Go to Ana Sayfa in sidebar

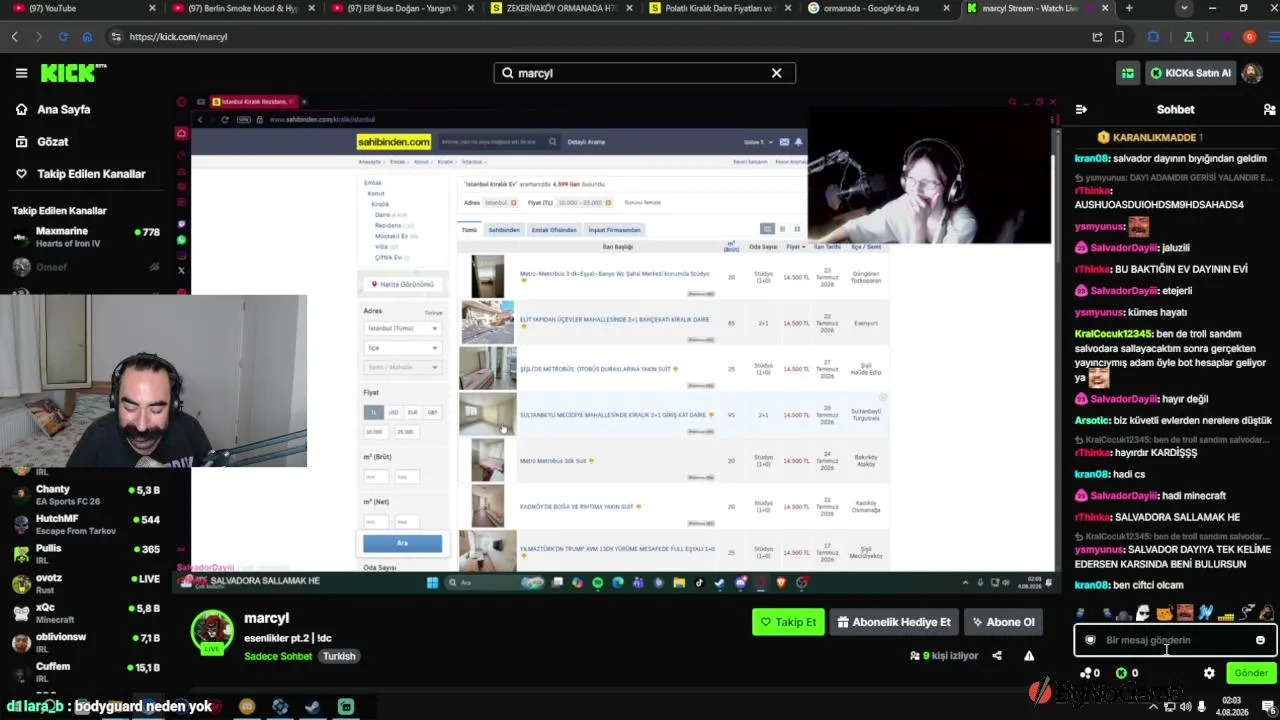[64, 110]
